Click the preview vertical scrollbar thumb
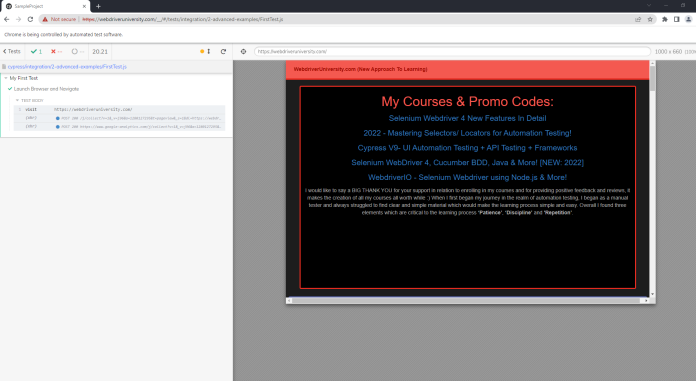 [x=653, y=79]
